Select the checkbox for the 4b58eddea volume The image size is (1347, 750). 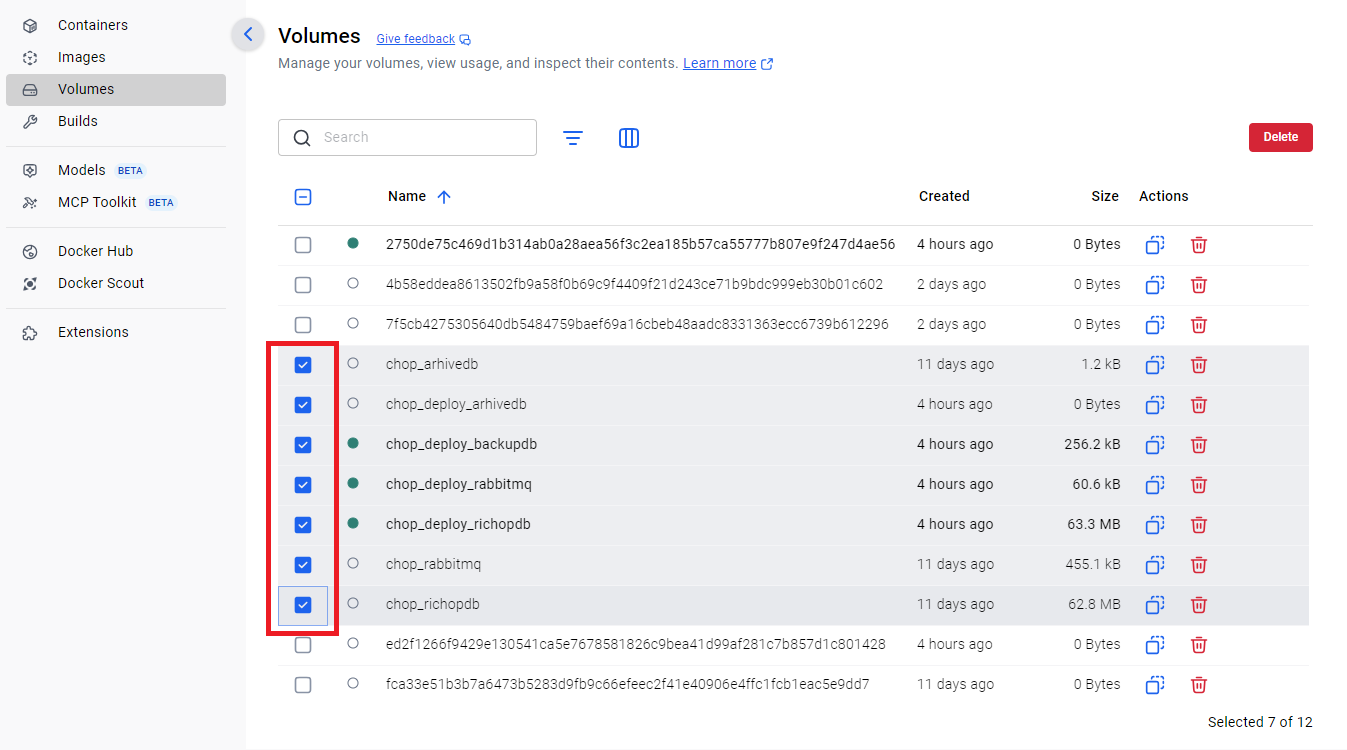[303, 285]
